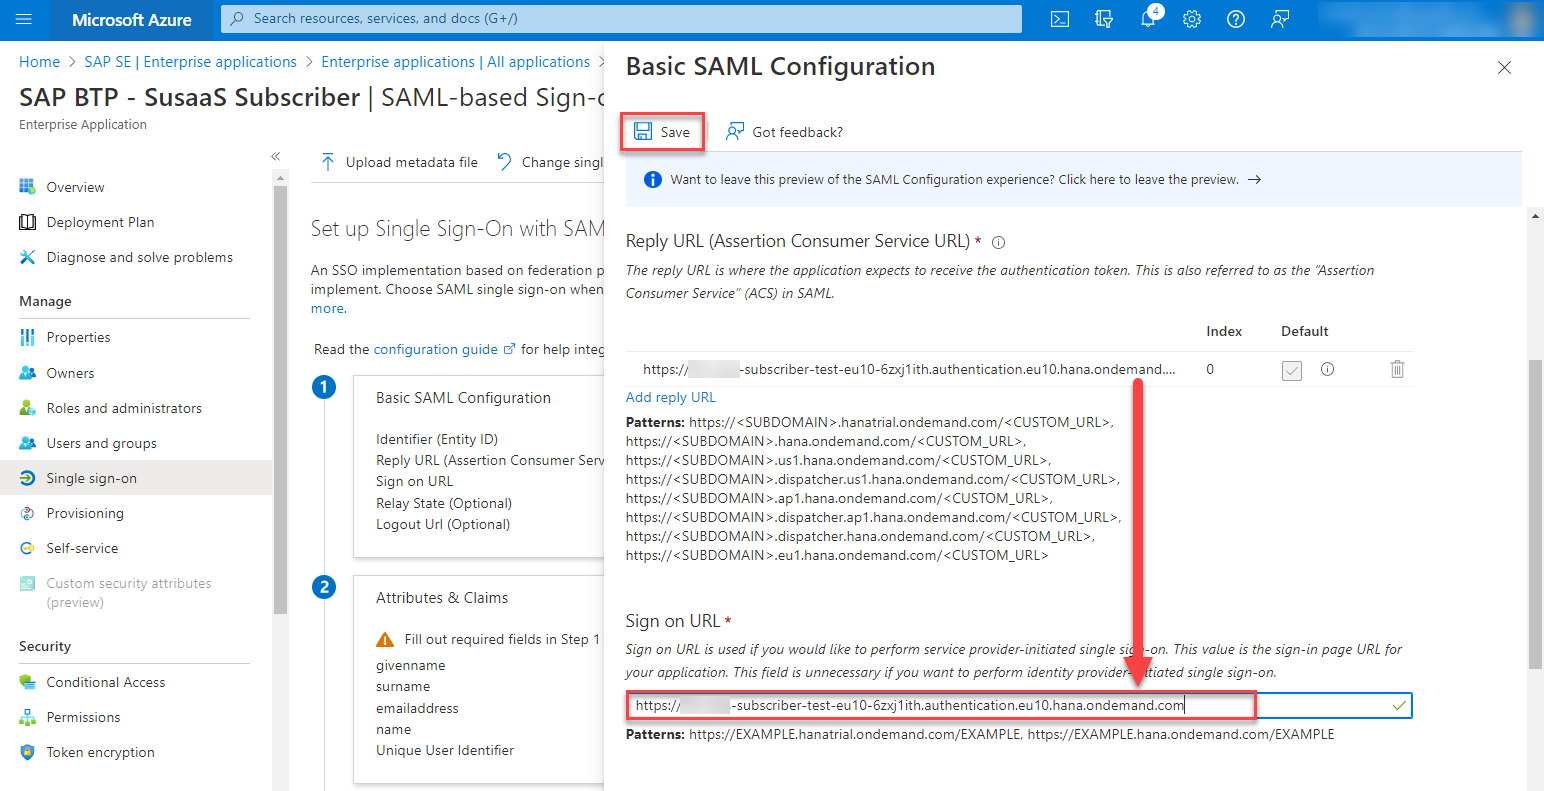Click Upload metadata file
Image resolution: width=1544 pixels, height=791 pixels.
(x=399, y=162)
